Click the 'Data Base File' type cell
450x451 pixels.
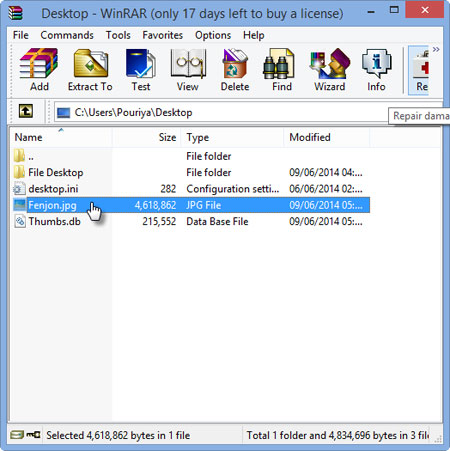pos(217,221)
